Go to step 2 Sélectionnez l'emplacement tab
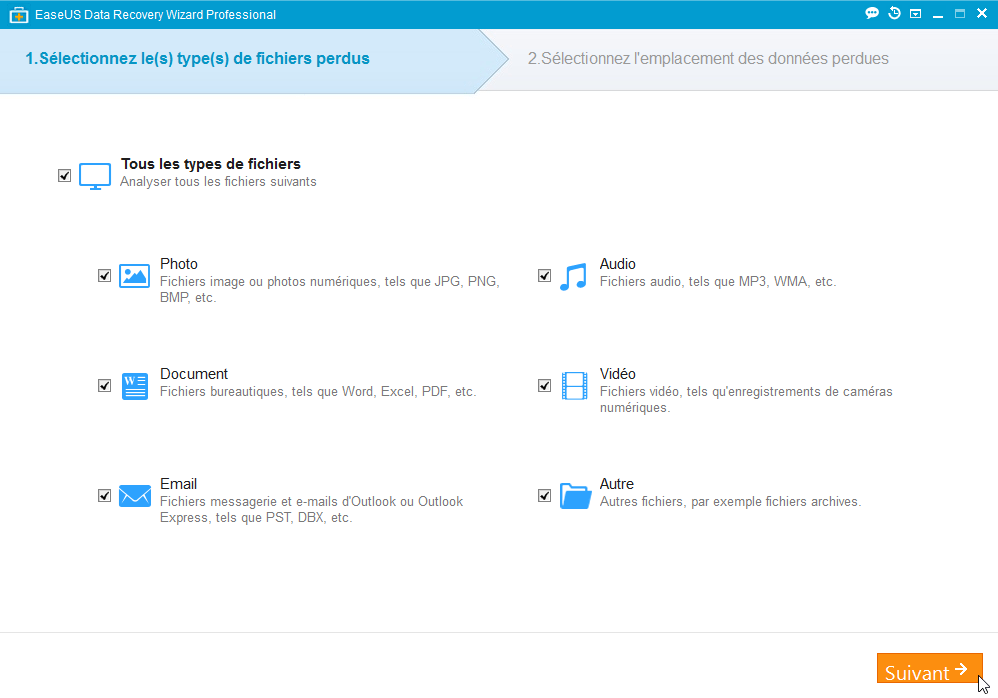The width and height of the screenshot is (998, 698). click(x=708, y=59)
